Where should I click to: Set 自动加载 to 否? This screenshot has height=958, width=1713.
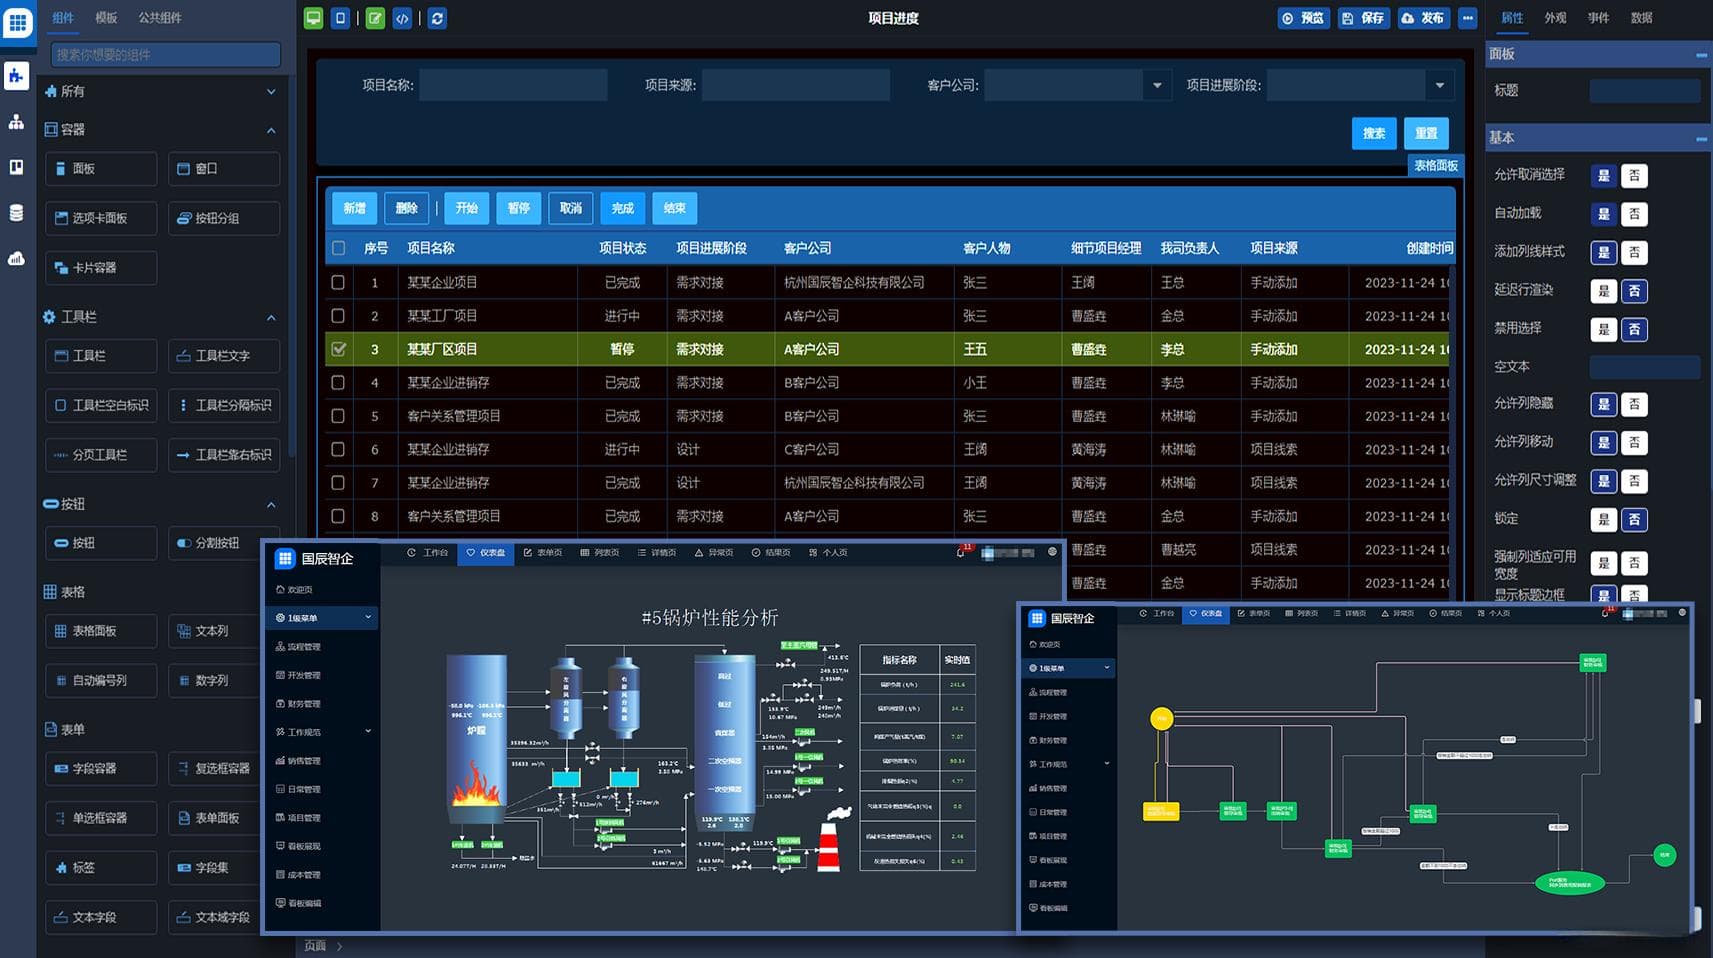point(1634,214)
